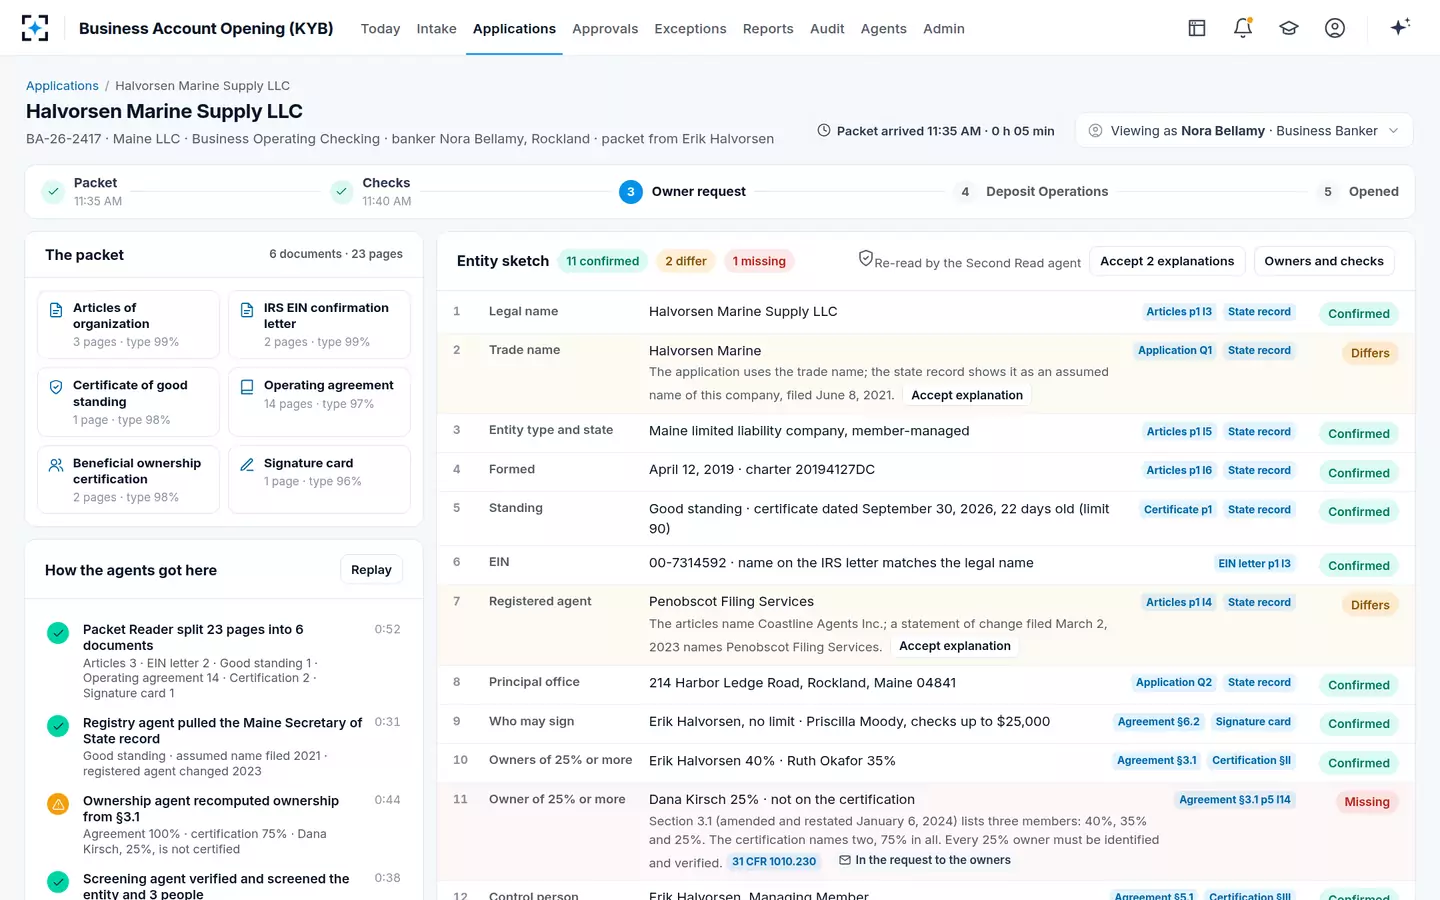
Task: Click the Articles of organization document icon
Action: tap(56, 310)
